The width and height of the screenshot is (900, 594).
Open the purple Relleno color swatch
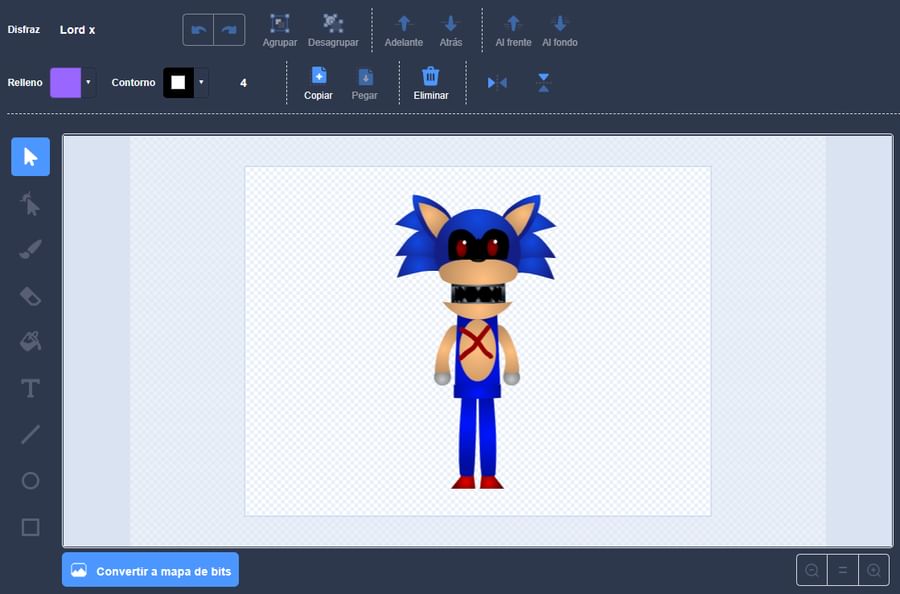point(68,82)
